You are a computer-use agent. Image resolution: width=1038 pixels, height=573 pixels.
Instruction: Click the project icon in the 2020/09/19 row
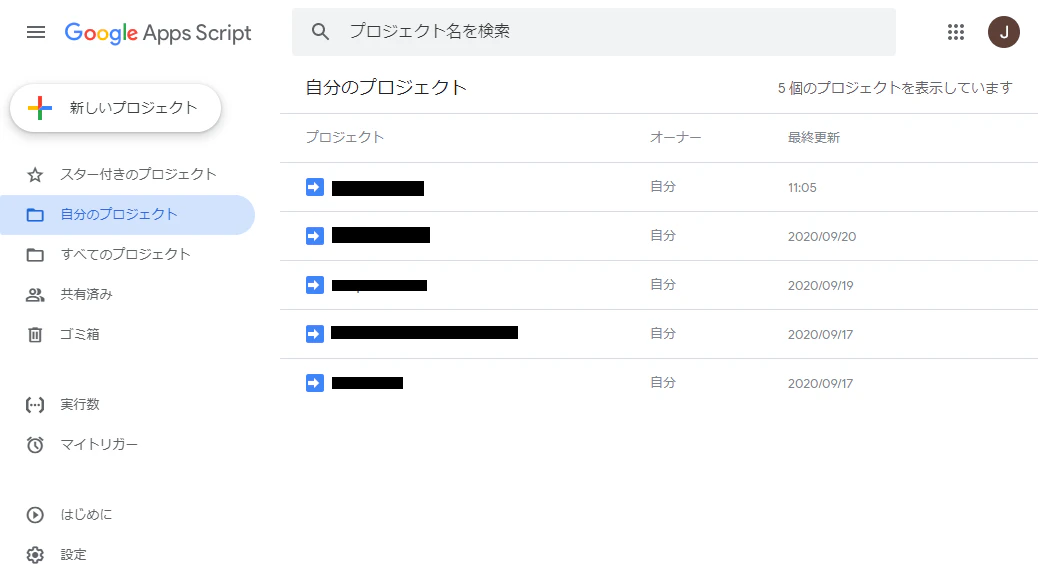314,285
